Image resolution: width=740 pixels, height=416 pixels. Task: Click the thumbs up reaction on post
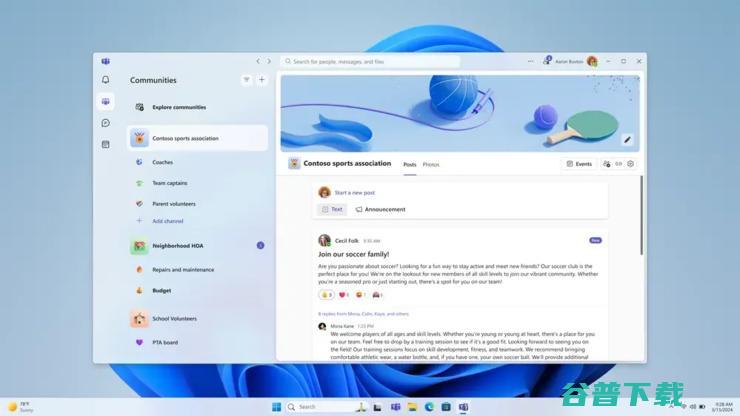coord(326,295)
